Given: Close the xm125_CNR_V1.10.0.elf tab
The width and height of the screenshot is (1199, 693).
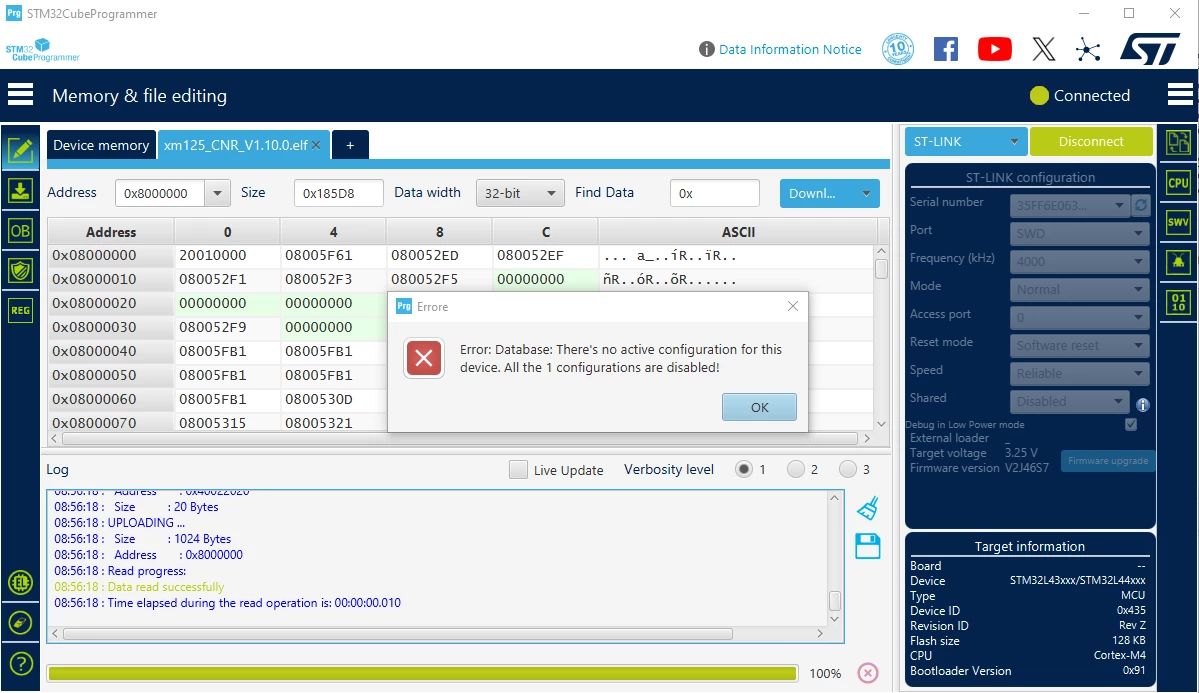Looking at the screenshot, I should 316,145.
